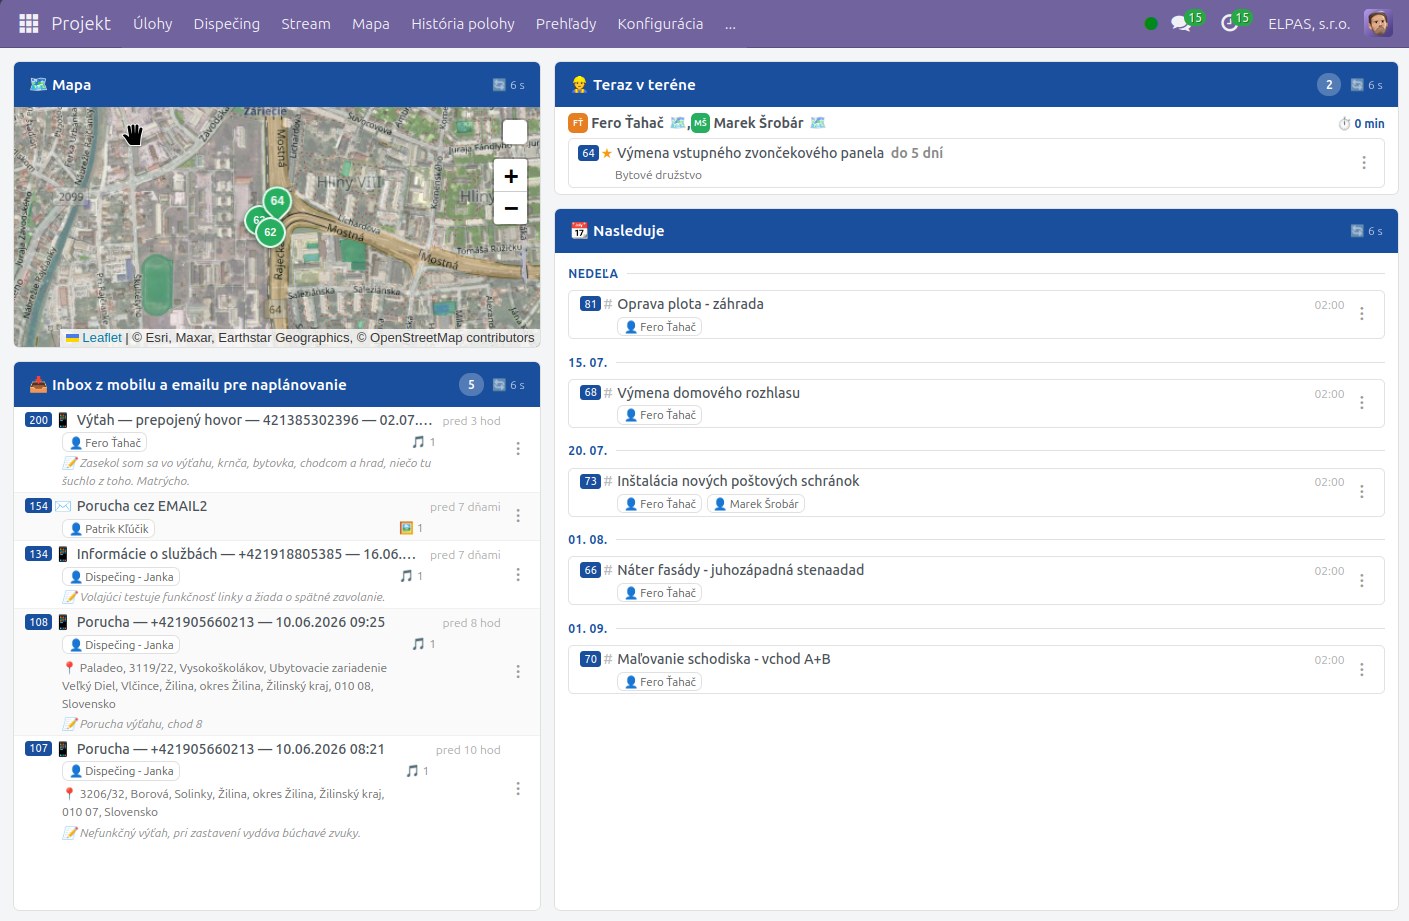Click the MŠ green avatar badge
Image resolution: width=1409 pixels, height=921 pixels.
[x=700, y=123]
